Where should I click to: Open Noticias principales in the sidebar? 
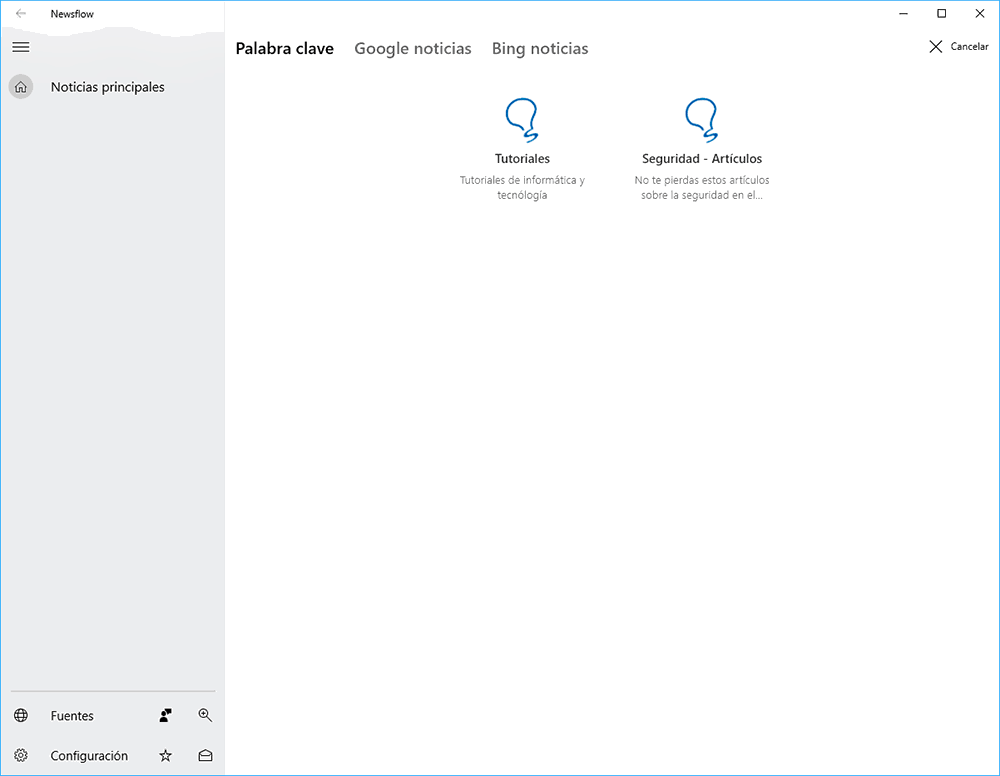108,87
